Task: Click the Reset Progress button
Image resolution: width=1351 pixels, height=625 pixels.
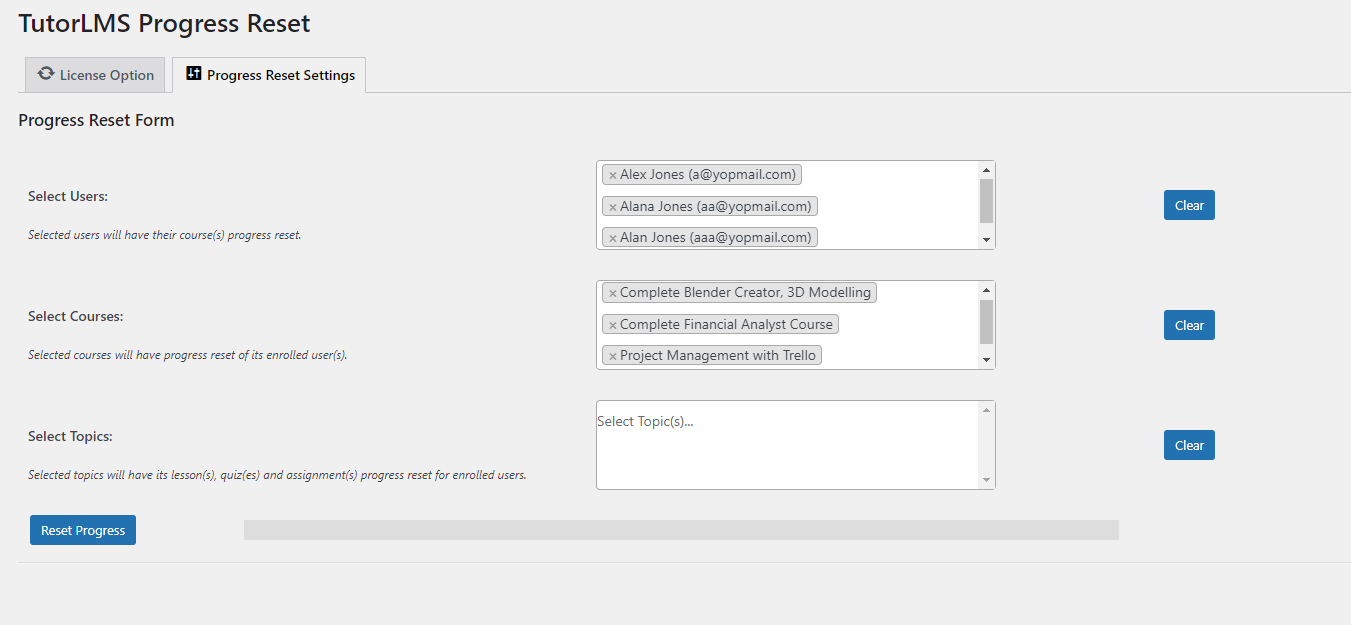Action: pyautogui.click(x=83, y=530)
